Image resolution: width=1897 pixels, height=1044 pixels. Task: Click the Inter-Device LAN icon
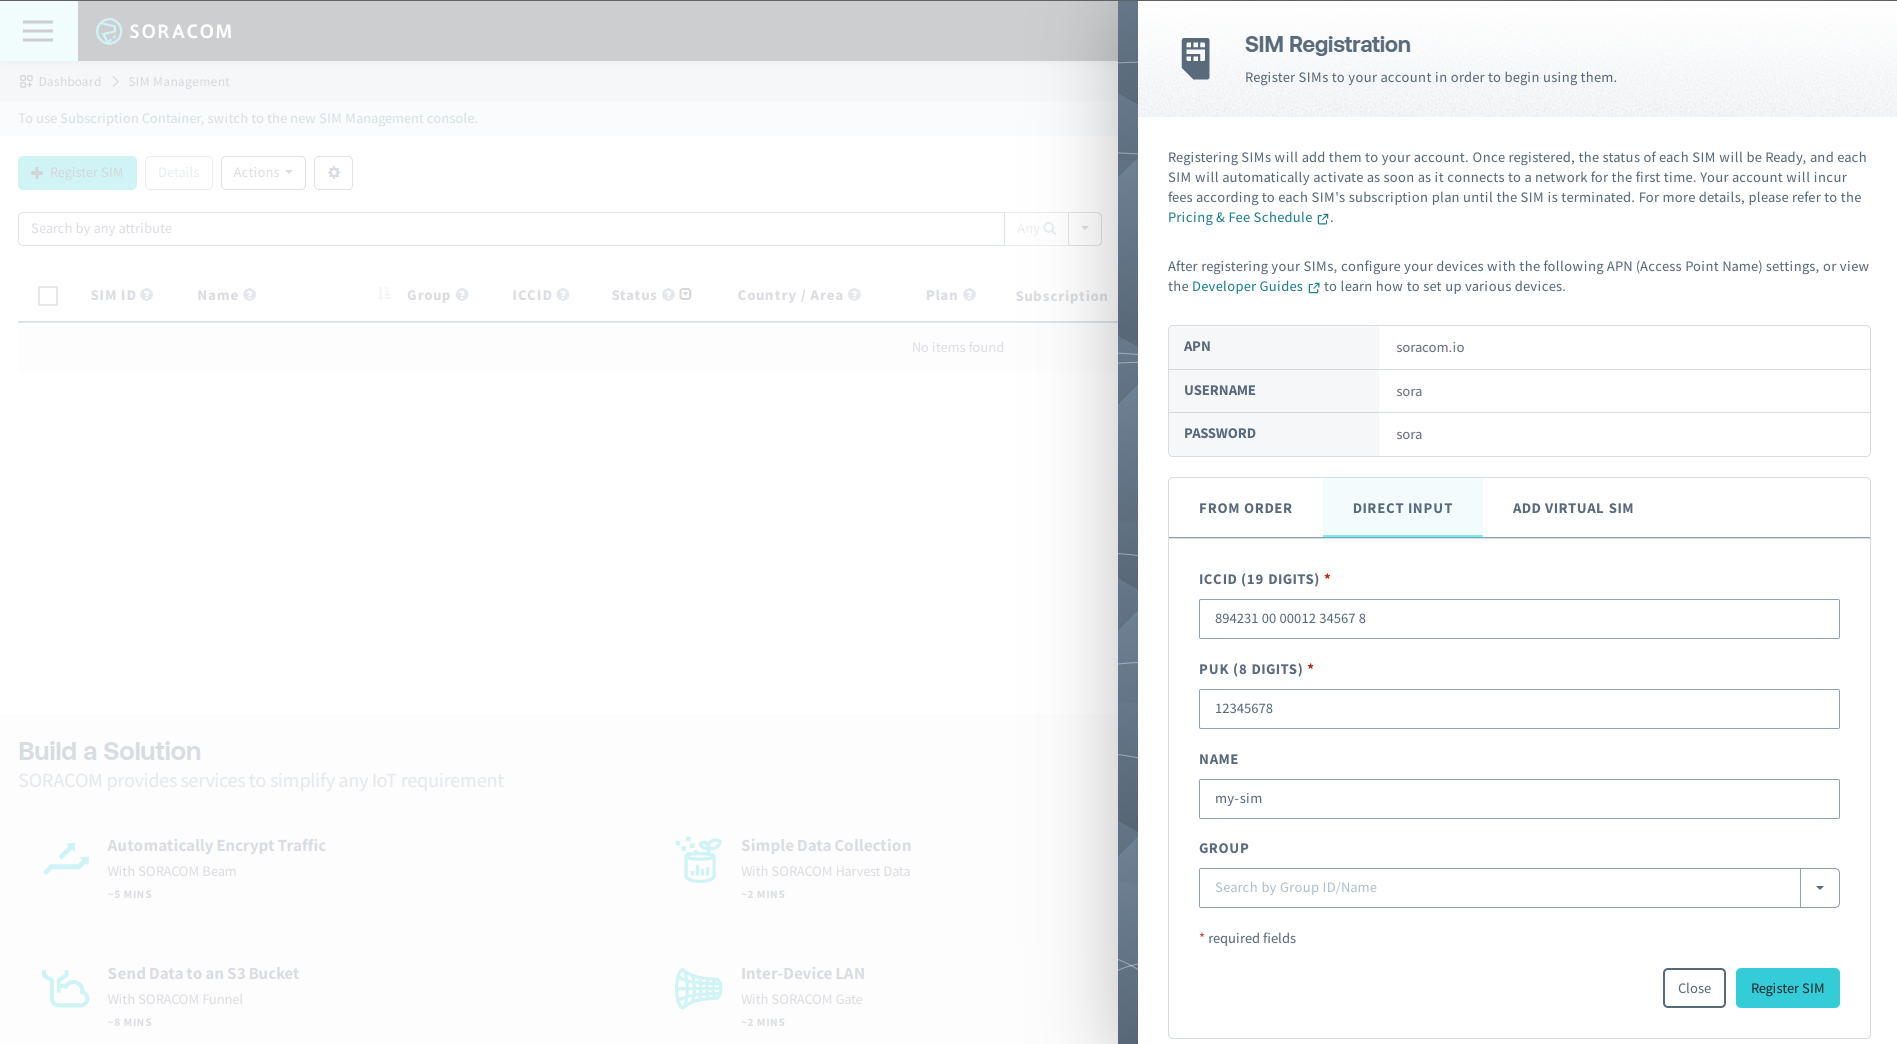point(698,988)
